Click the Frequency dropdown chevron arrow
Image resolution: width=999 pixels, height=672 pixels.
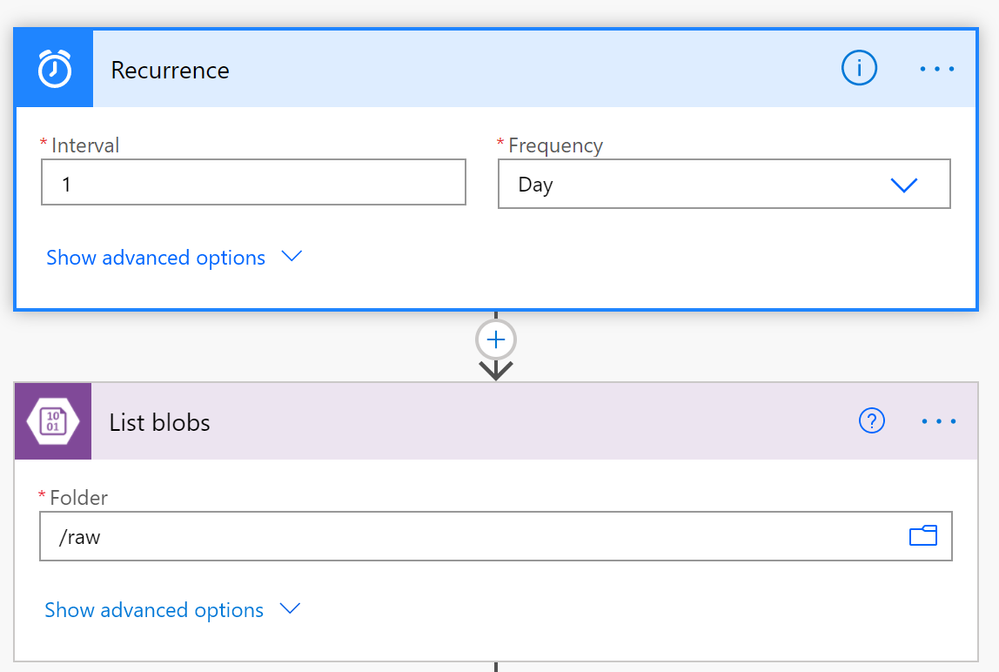coord(904,185)
